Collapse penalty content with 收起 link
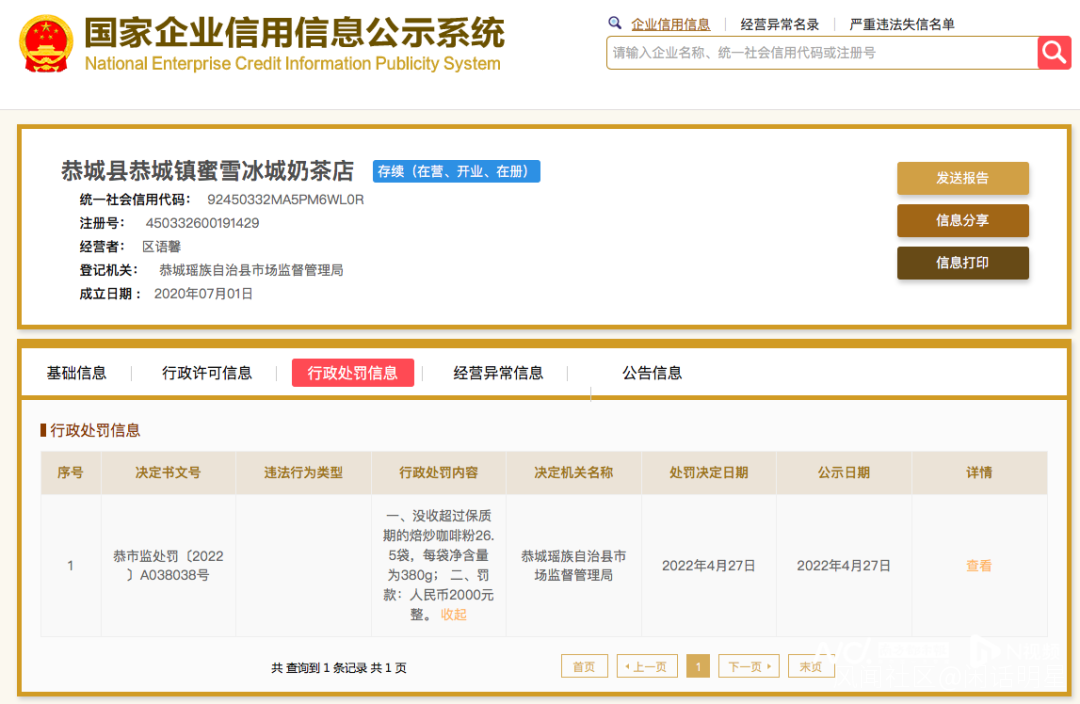This screenshot has height=704, width=1080. coord(453,614)
